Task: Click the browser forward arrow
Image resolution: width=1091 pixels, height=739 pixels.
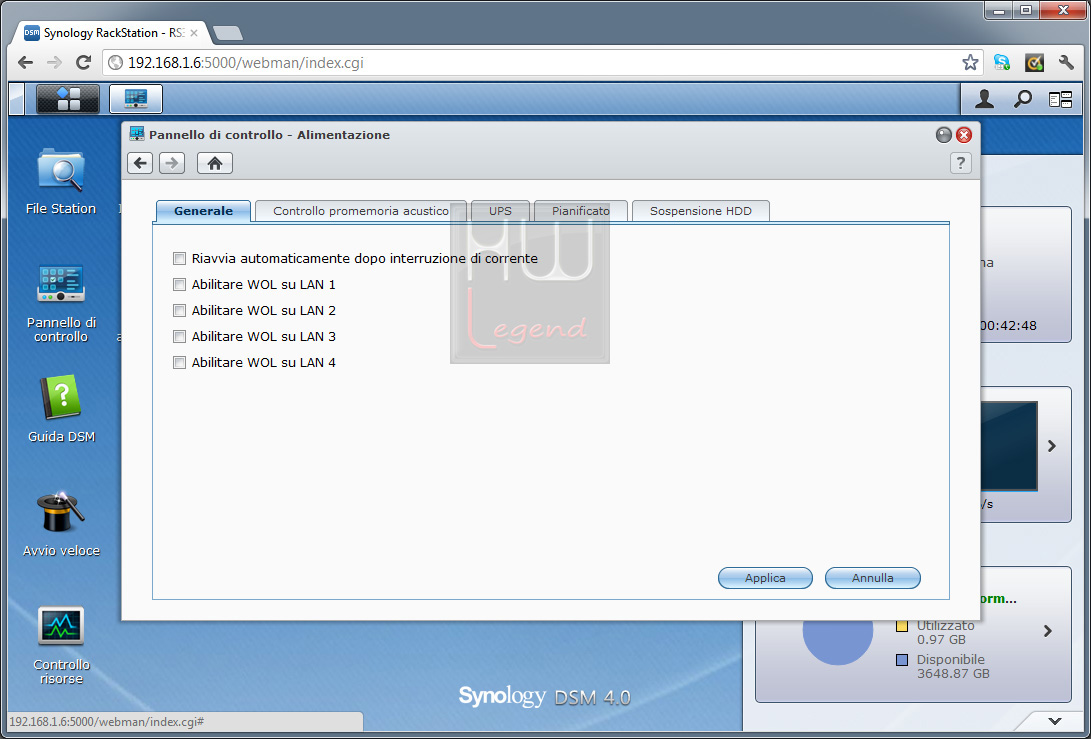Action: [54, 63]
